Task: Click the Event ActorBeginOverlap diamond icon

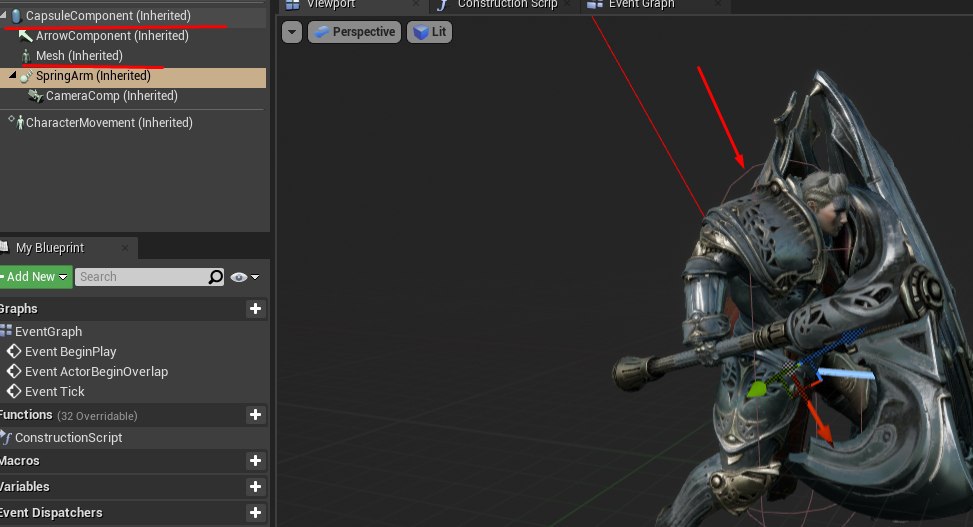Action: point(14,371)
